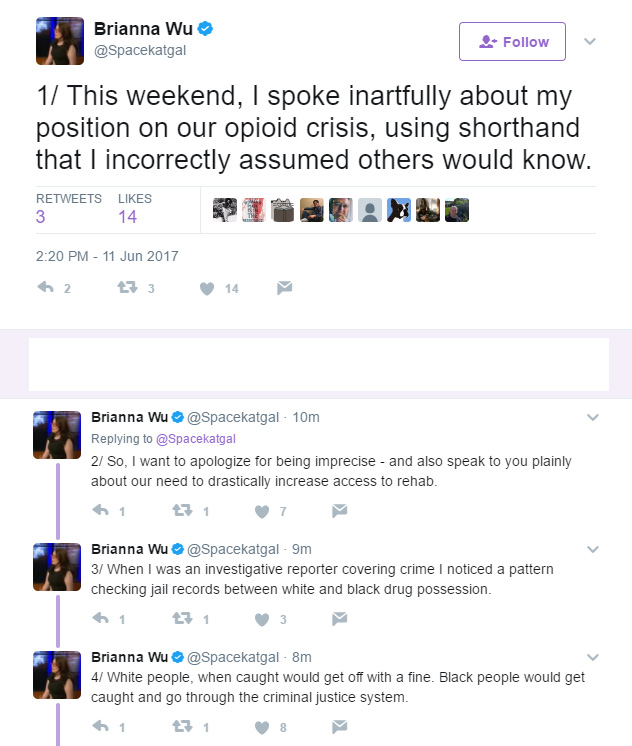This screenshot has height=746, width=632.
Task: Expand options chevron next to Follow button
Action: [590, 41]
